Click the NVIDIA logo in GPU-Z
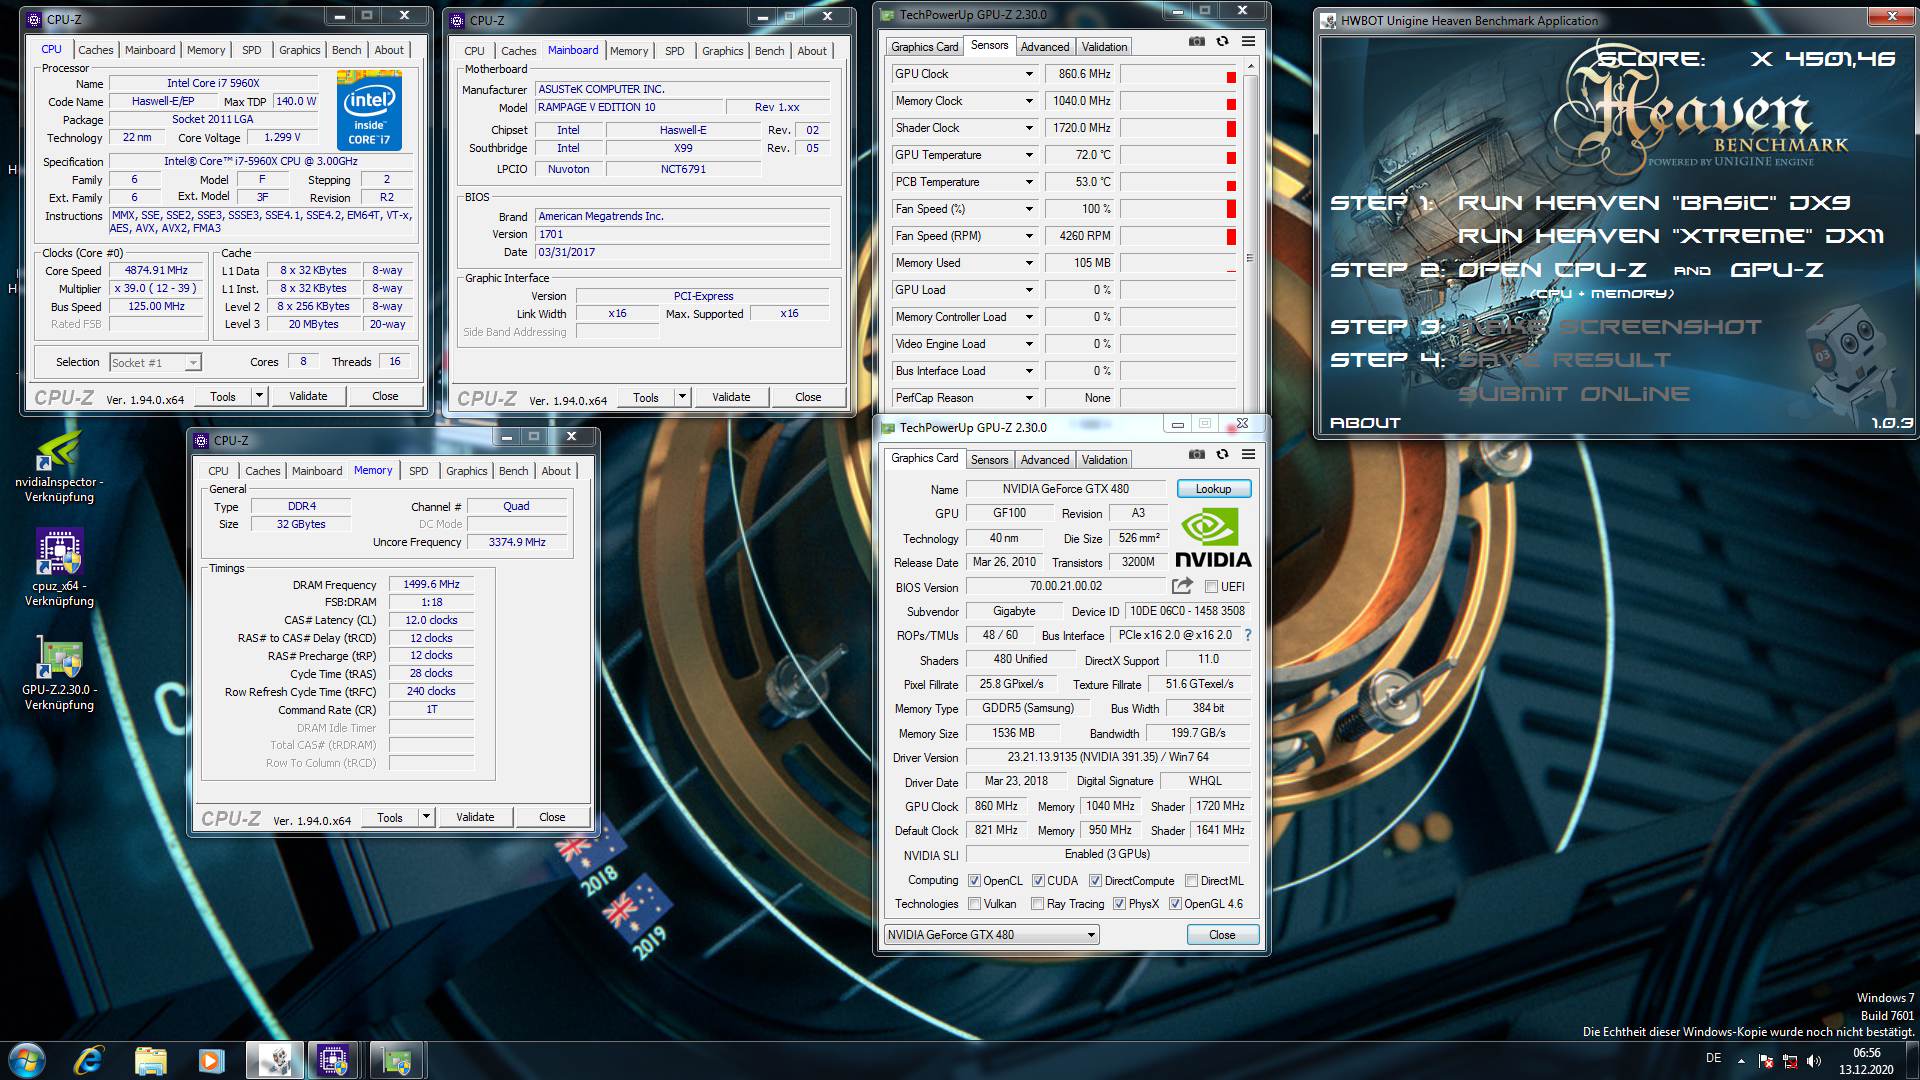This screenshot has height=1080, width=1920. click(x=1213, y=538)
